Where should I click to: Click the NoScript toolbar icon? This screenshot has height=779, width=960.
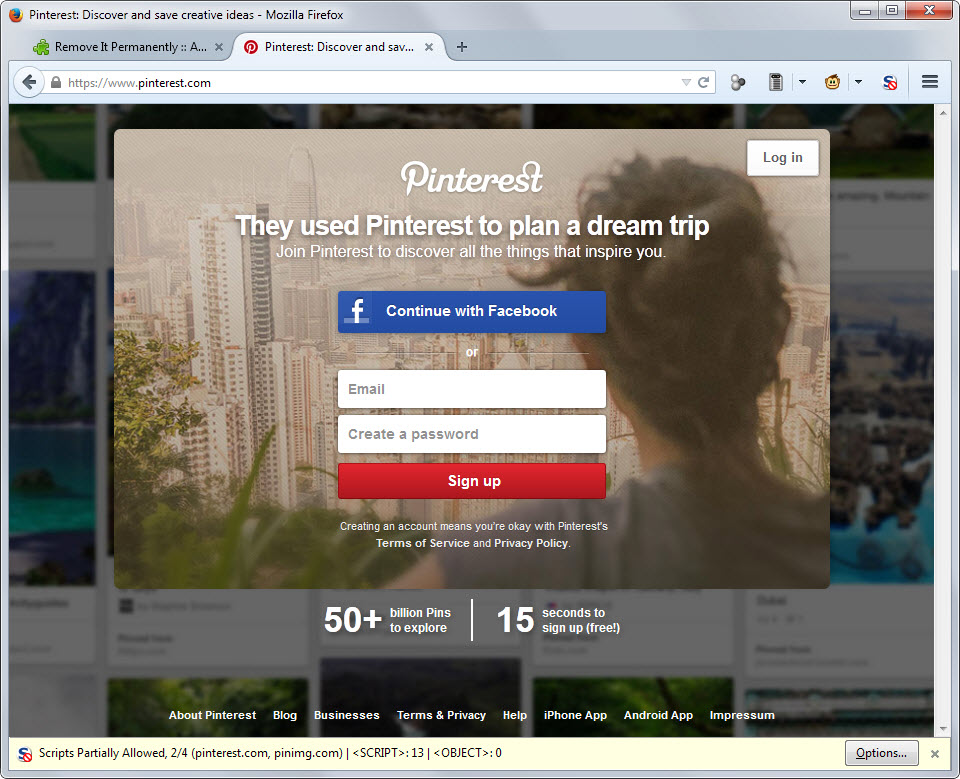[890, 82]
